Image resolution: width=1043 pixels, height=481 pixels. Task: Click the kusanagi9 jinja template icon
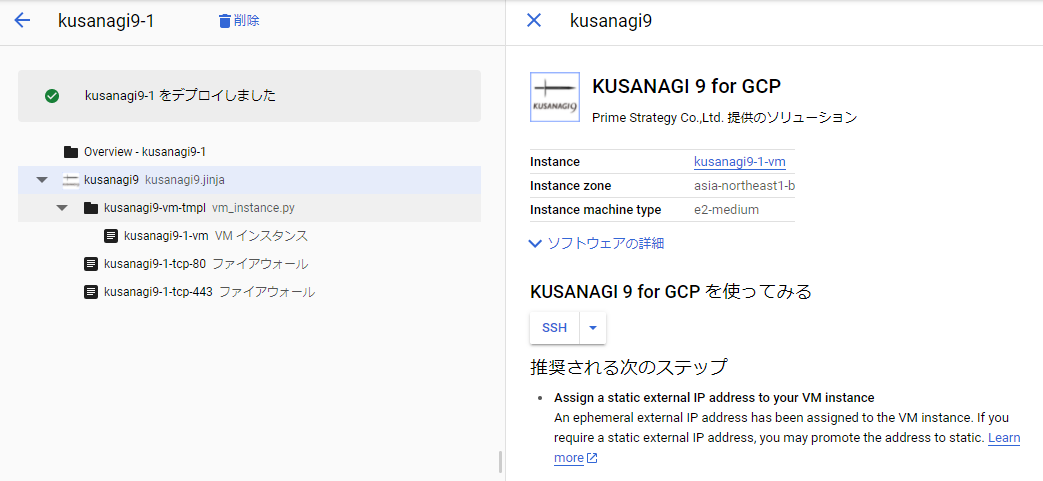71,180
